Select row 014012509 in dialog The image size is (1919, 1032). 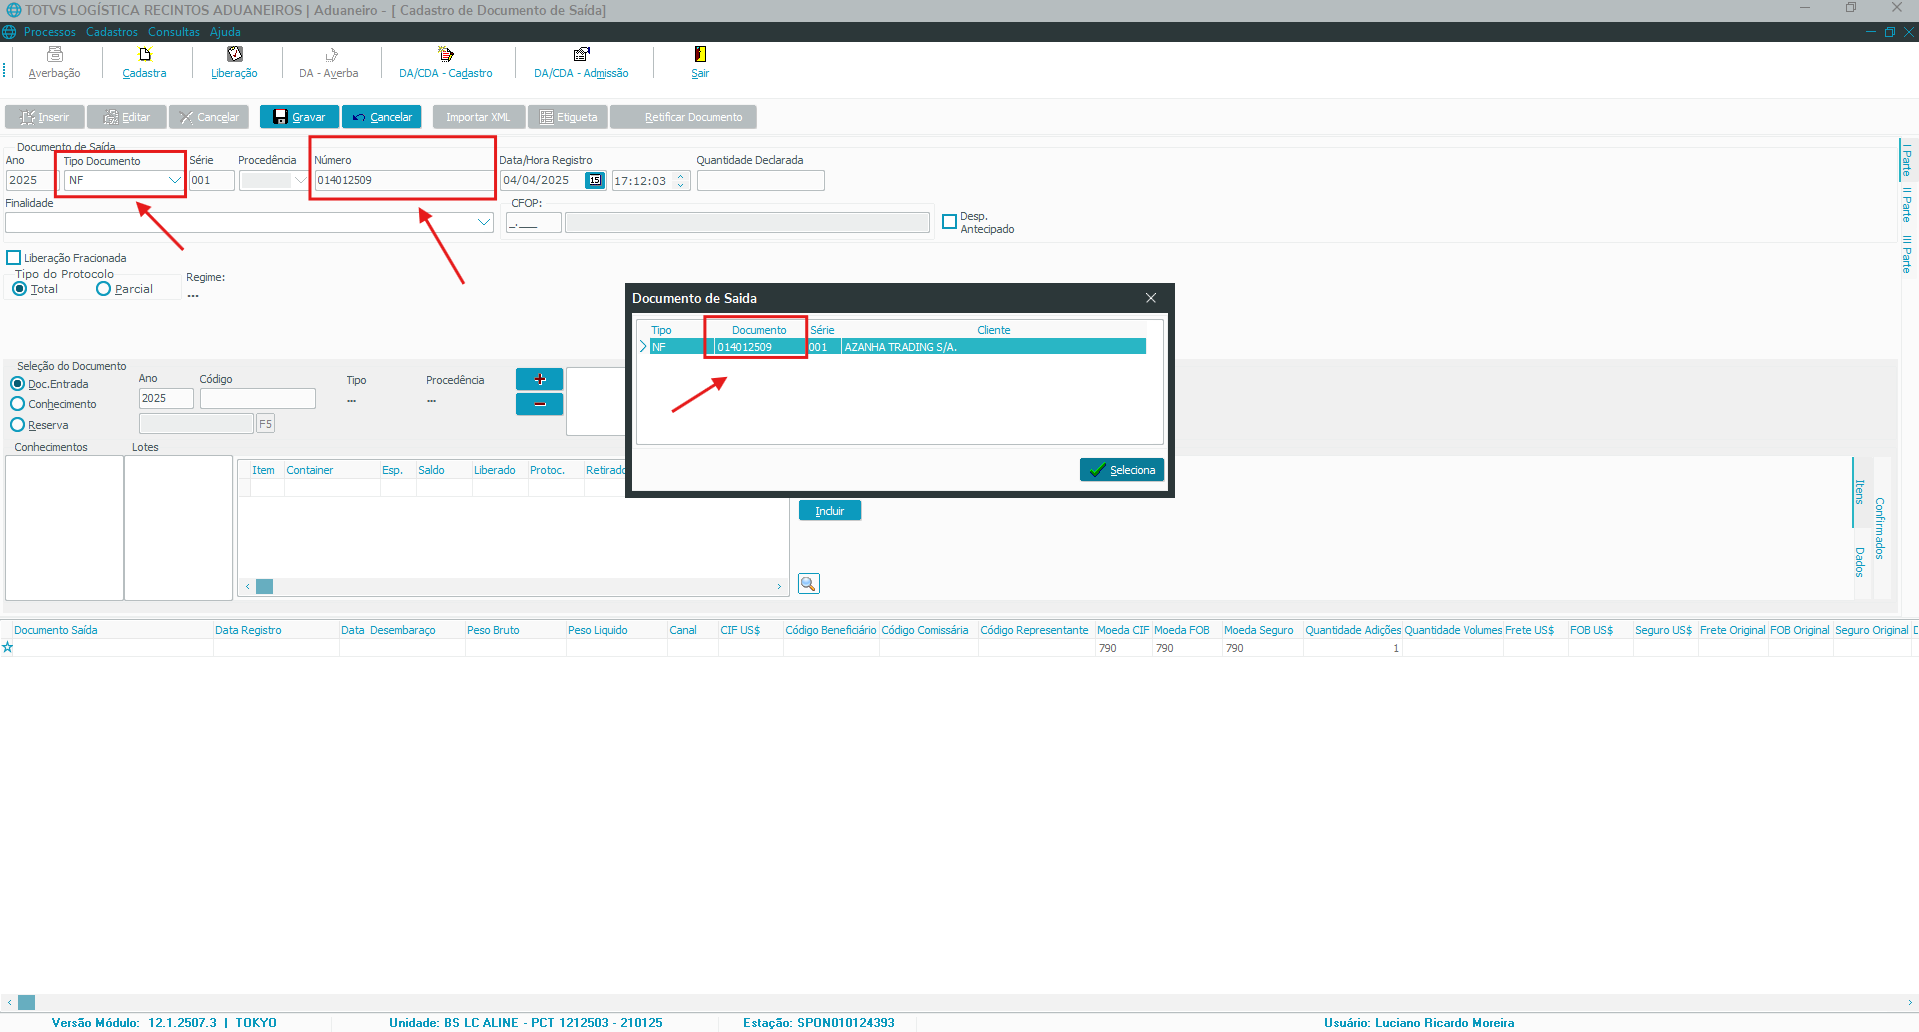tap(896, 347)
